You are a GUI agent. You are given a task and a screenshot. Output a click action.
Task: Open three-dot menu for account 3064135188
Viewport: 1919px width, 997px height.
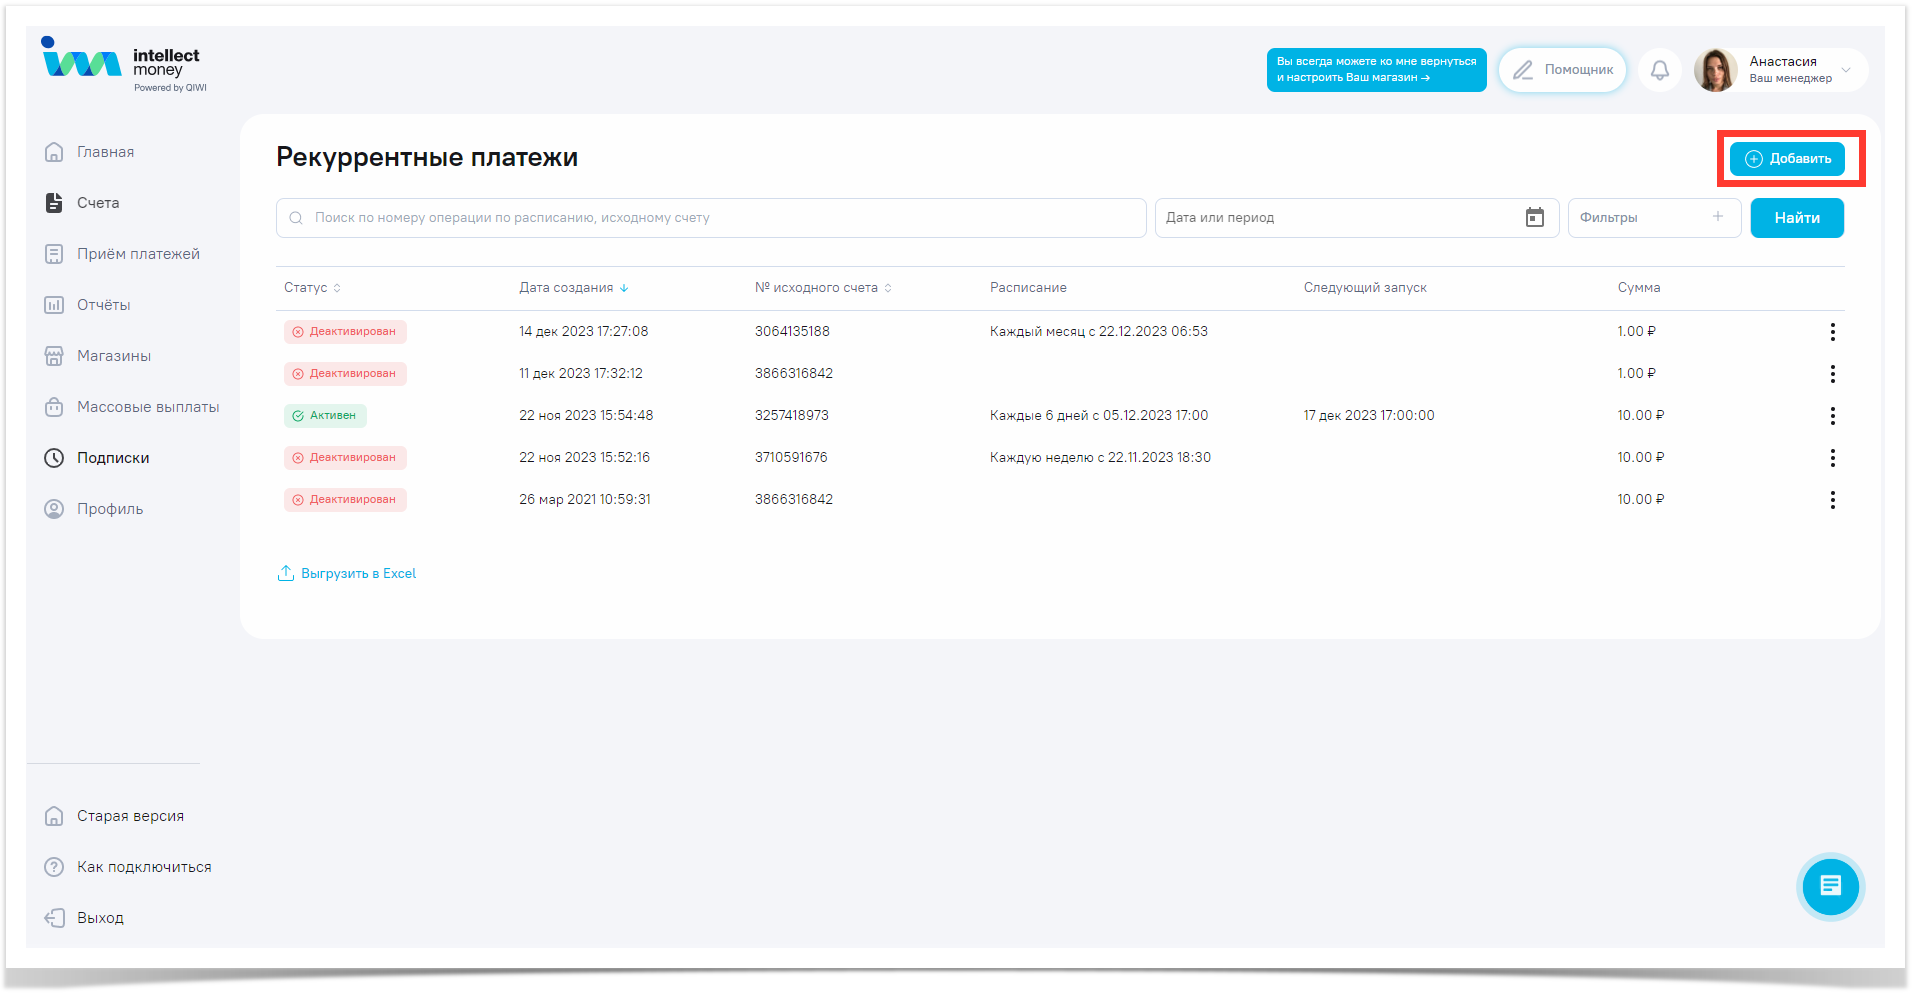1832,332
